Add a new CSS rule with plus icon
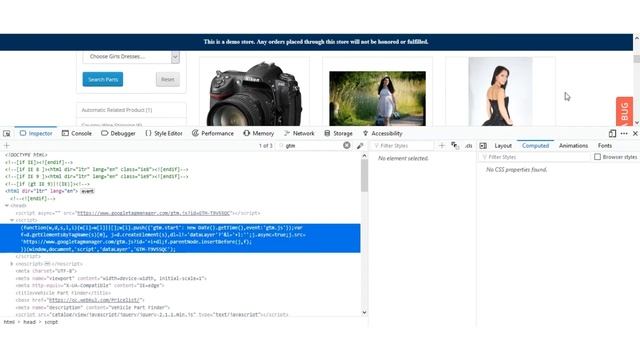The image size is (640, 360). pos(442,145)
